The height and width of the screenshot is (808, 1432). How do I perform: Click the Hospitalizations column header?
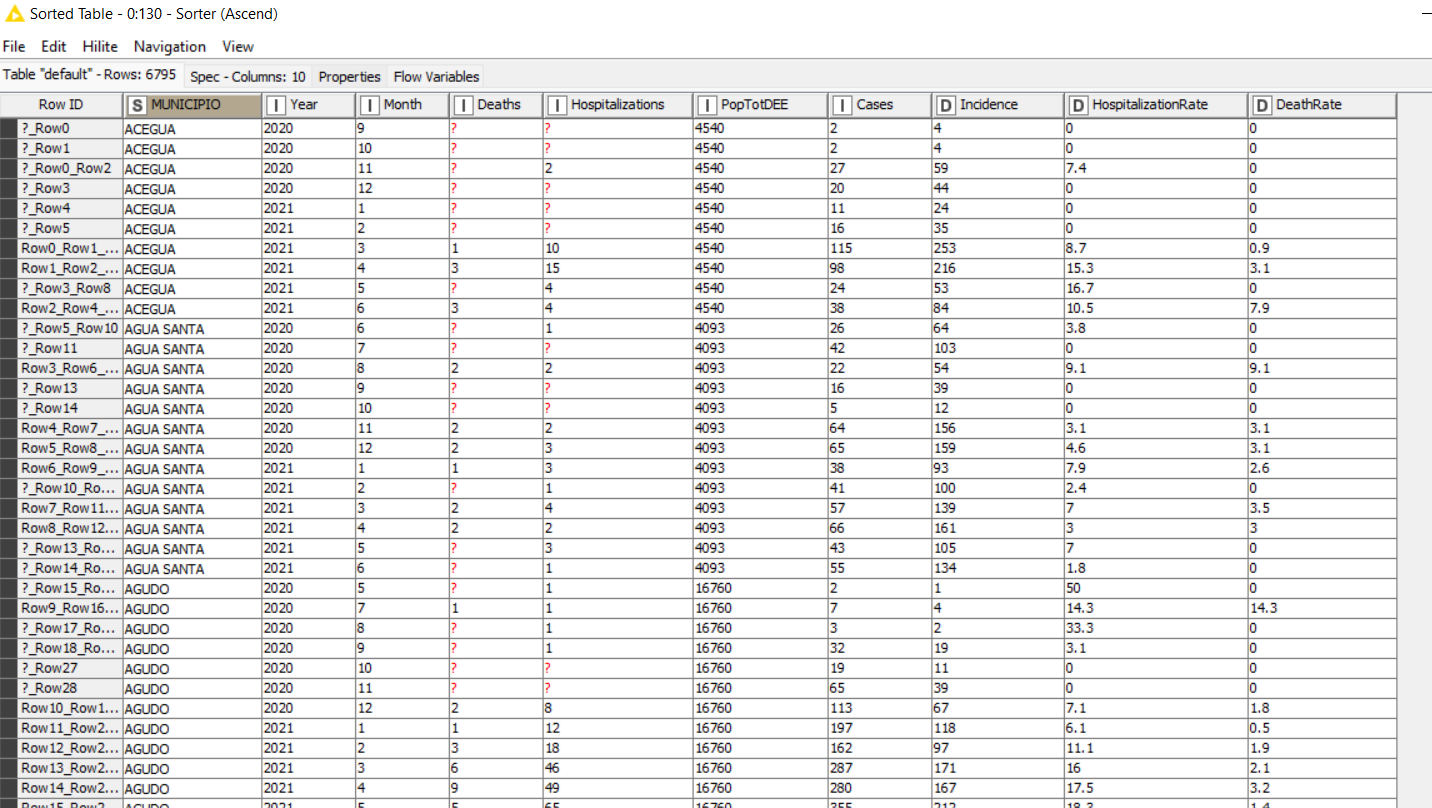point(618,105)
